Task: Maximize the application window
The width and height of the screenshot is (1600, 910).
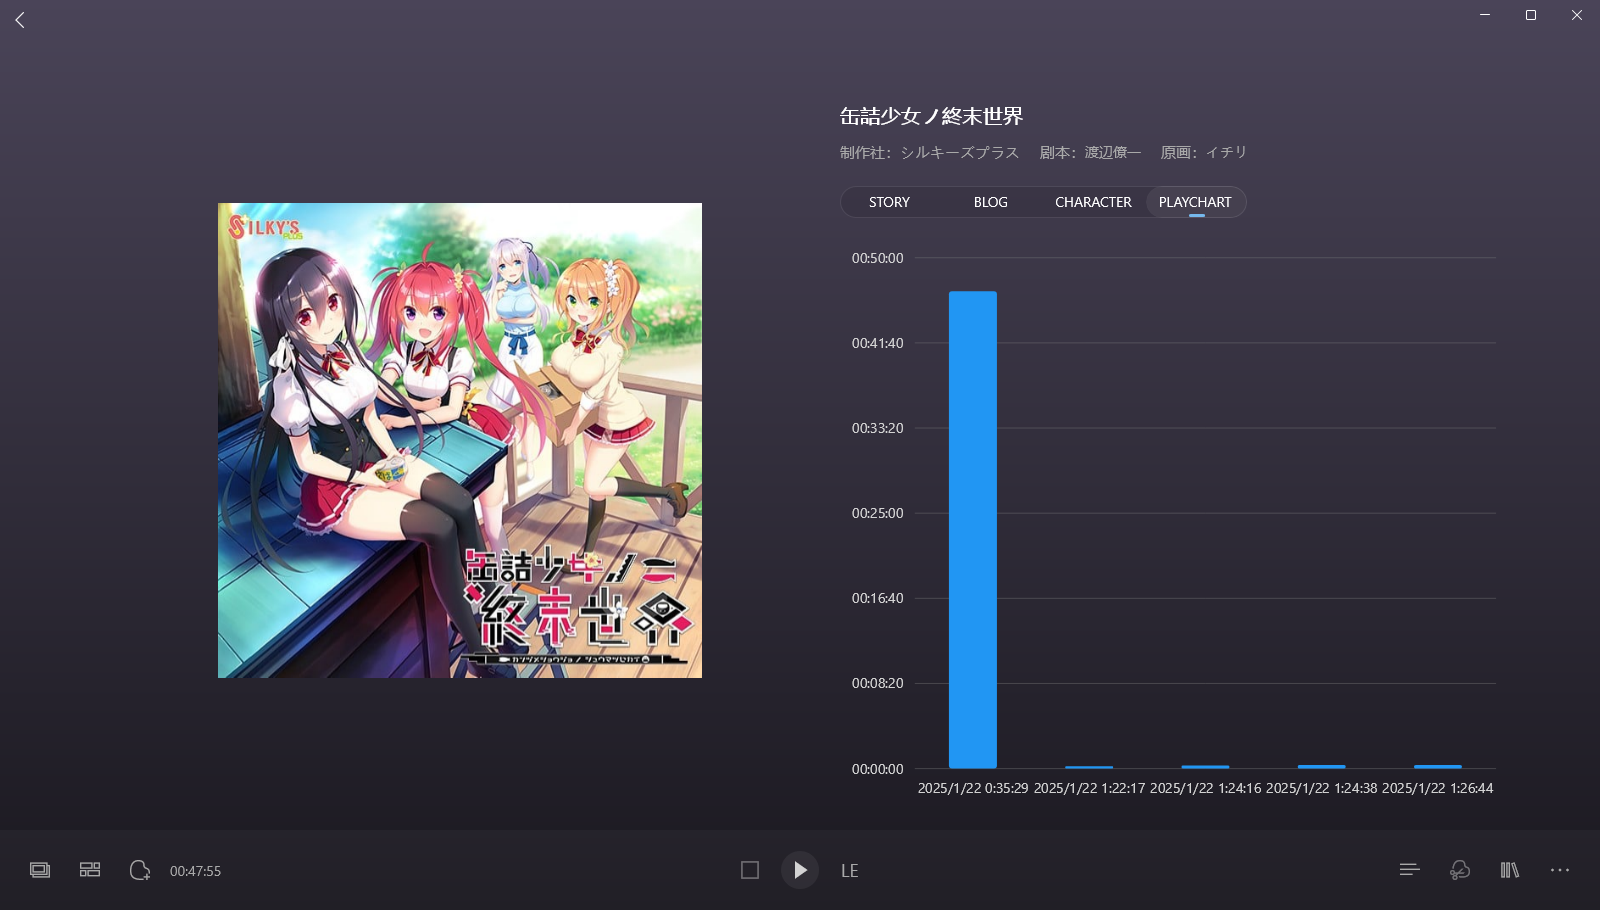Action: pyautogui.click(x=1531, y=15)
